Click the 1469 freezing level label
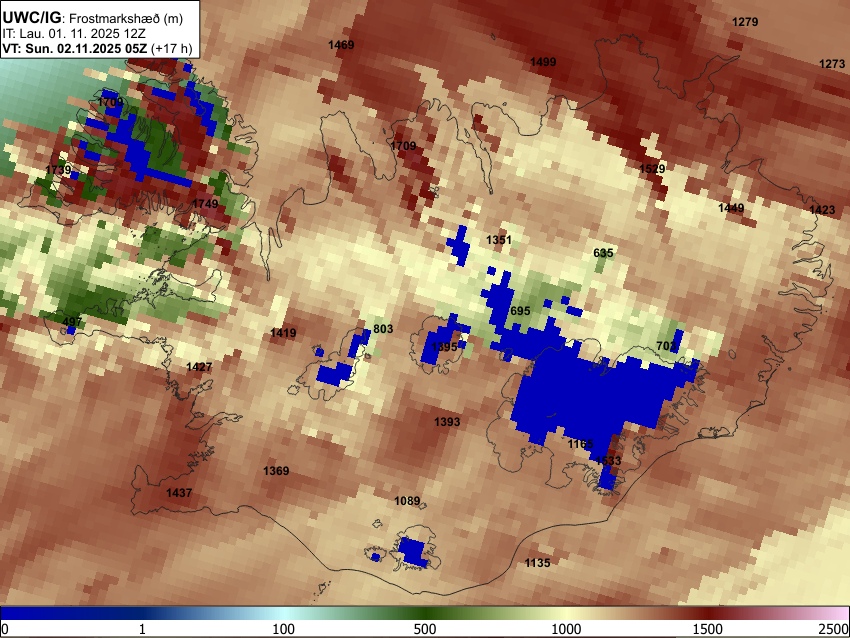850x638 pixels. click(341, 45)
